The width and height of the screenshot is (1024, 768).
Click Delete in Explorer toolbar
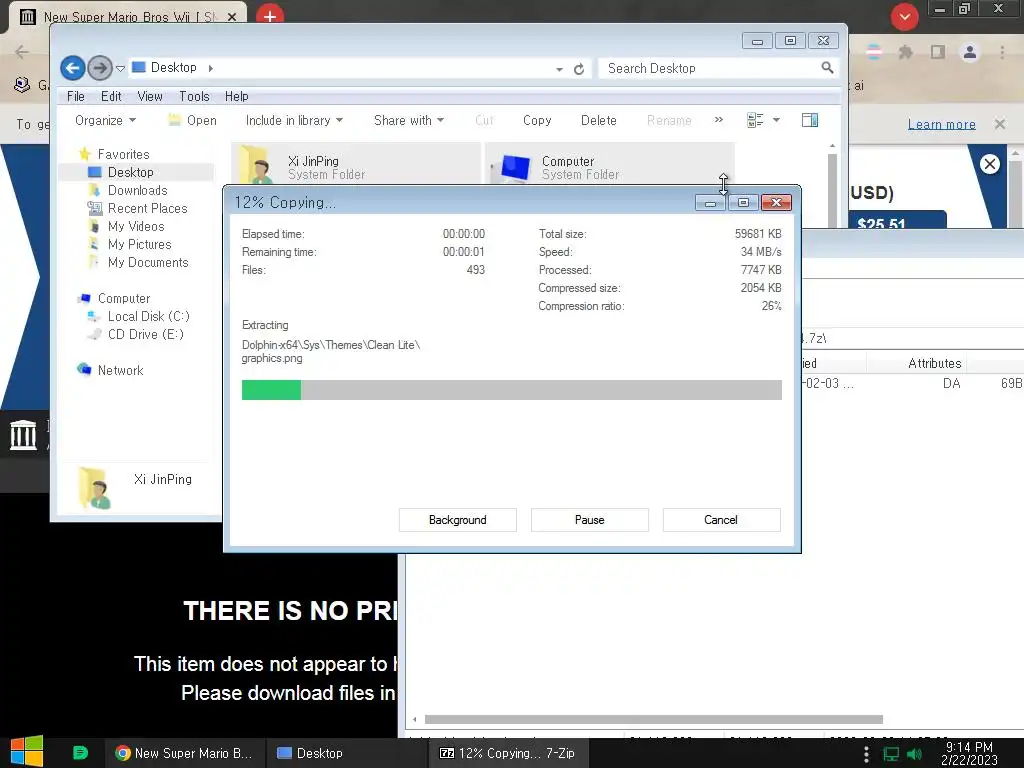(598, 120)
